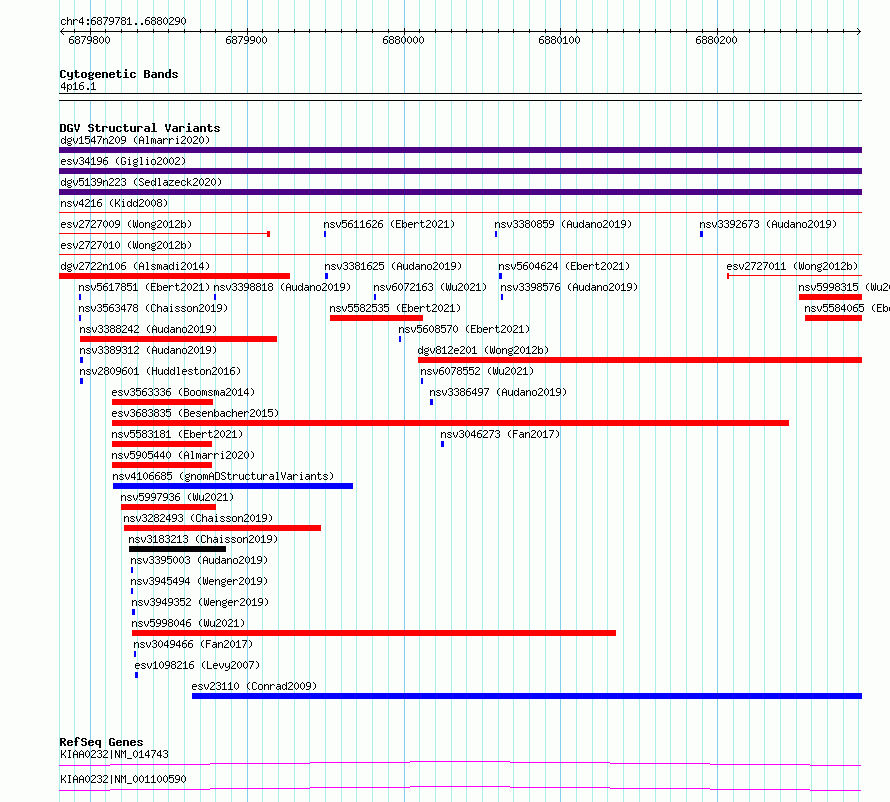The height and width of the screenshot is (802, 890).
Task: Select the nsv3398818 (Audano2019) label
Action: 282,287
